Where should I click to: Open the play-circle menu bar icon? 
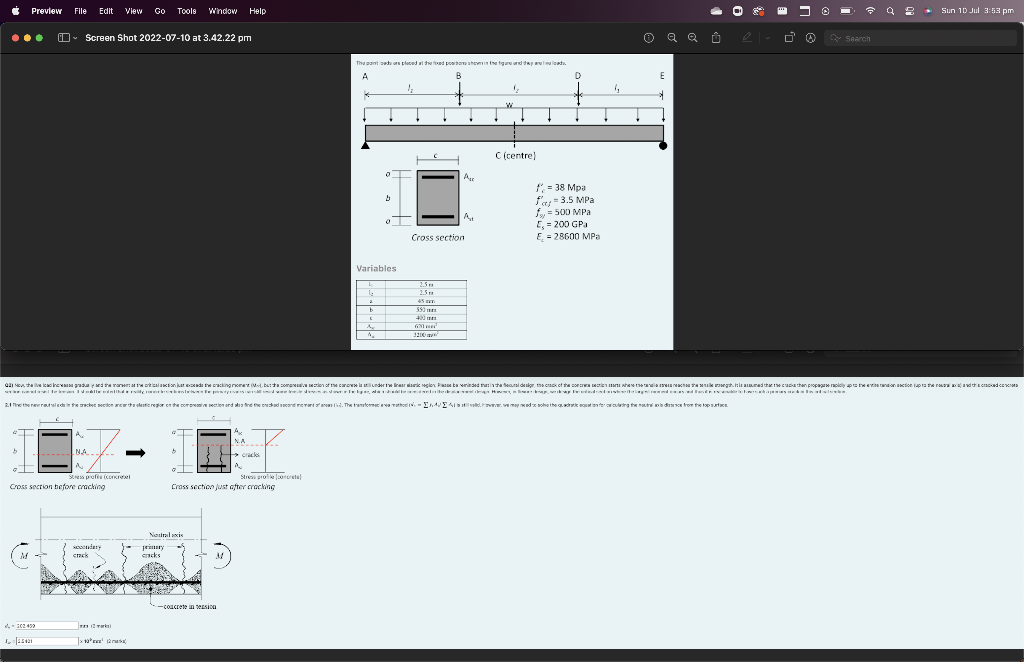pos(825,11)
